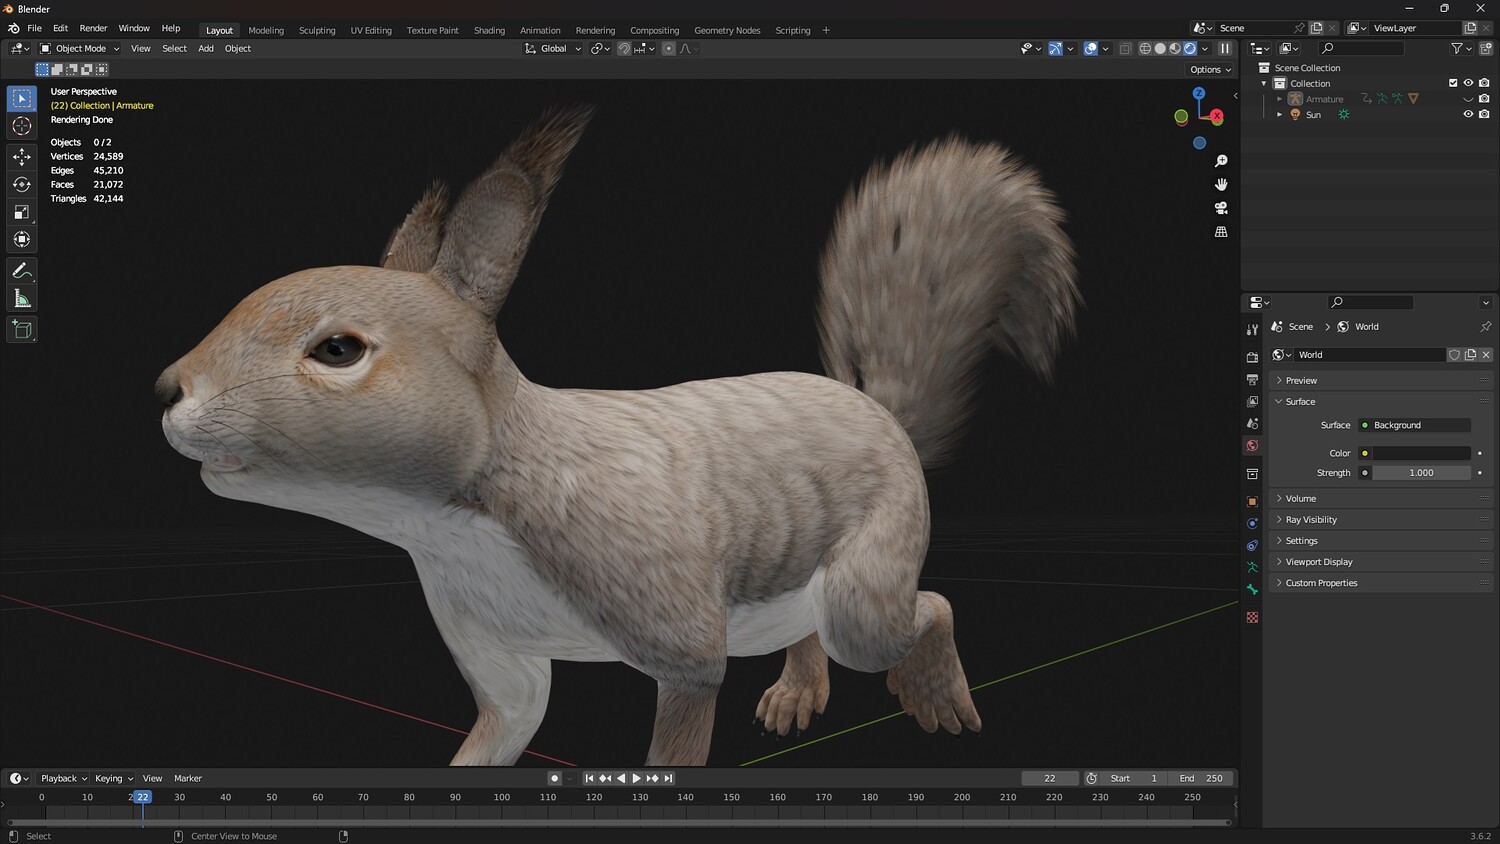Click the viewport Options button
This screenshot has height=844, width=1500.
coord(1210,70)
